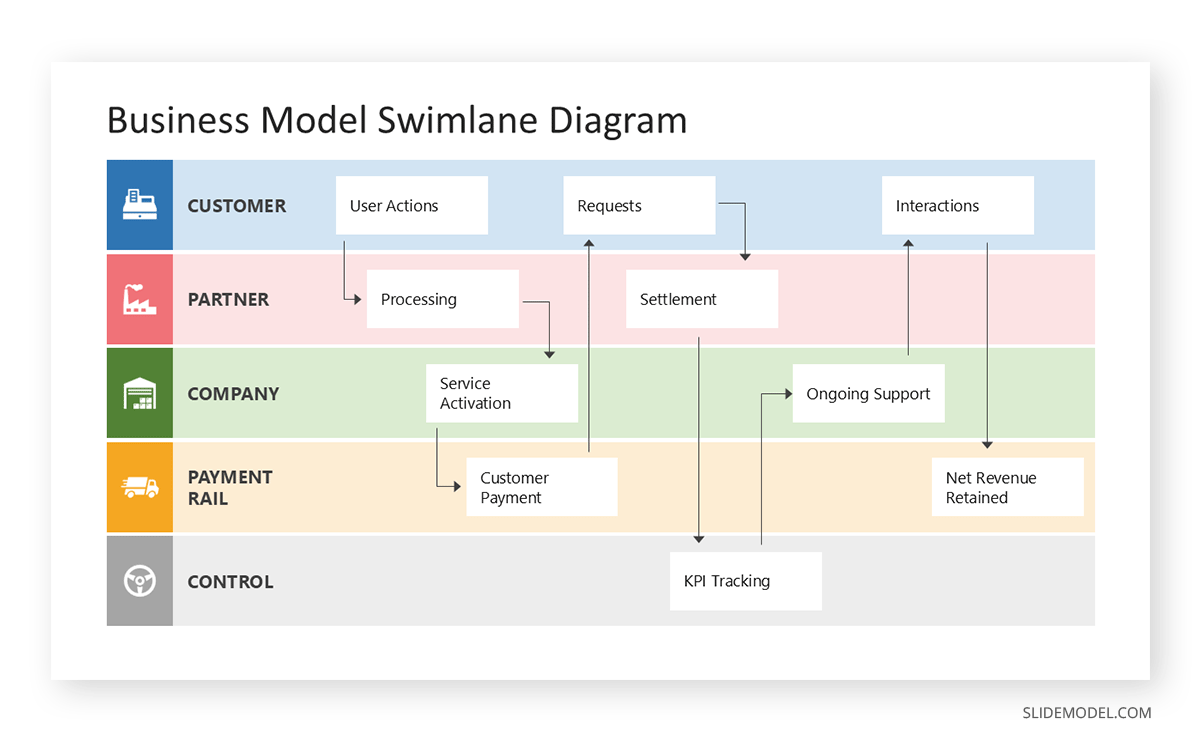Select the PAYMENT RAIL lane label
This screenshot has height=743, width=1200.
point(230,487)
